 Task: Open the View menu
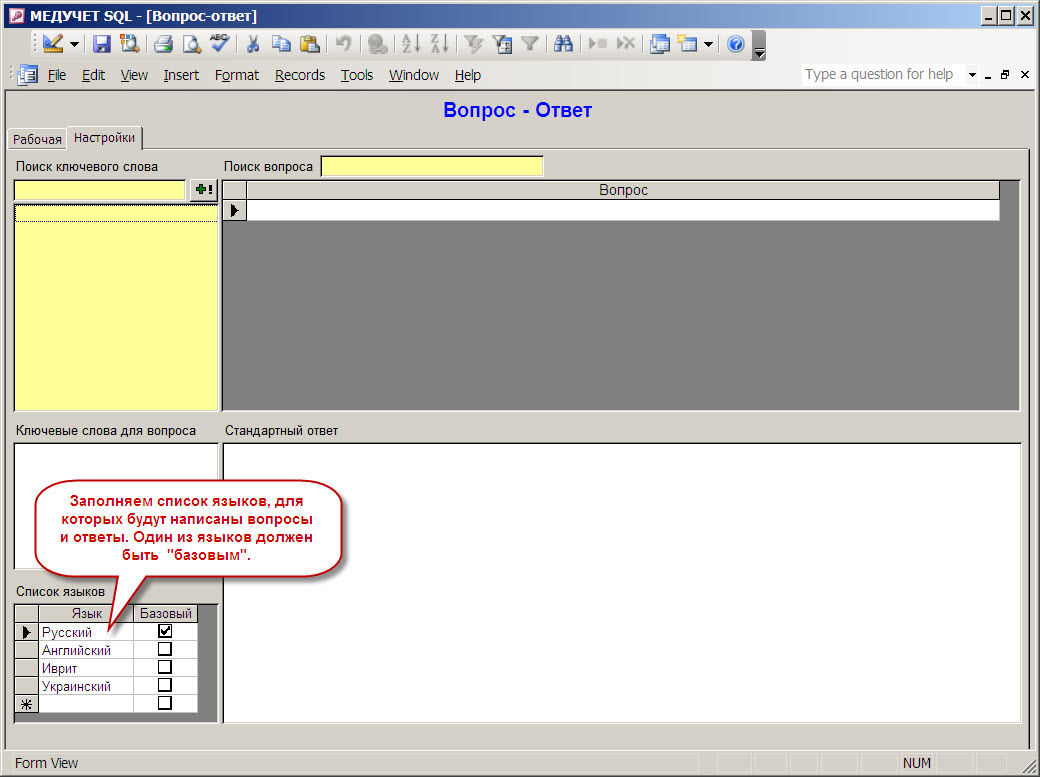134,75
